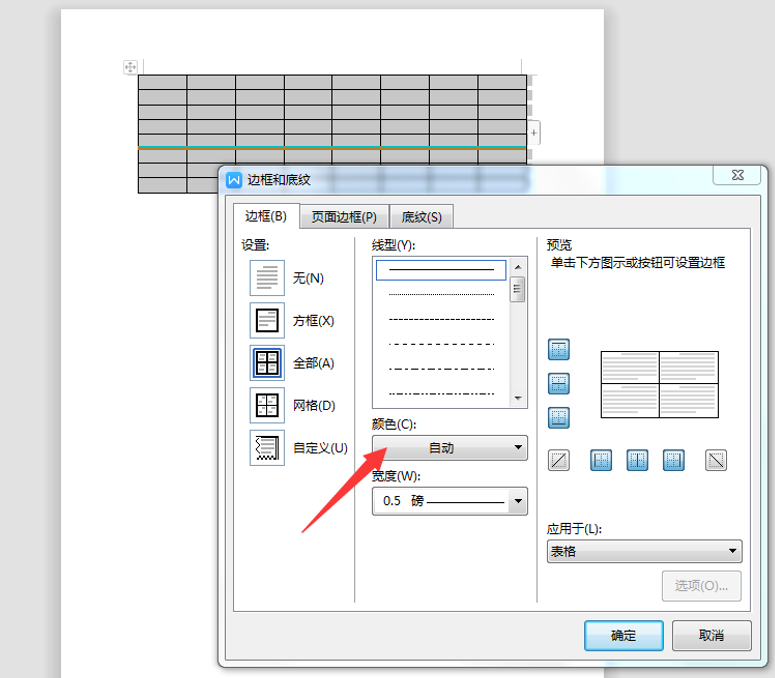Click line style list scroll up arrow
Image resolution: width=775 pixels, height=678 pixels.
(518, 267)
